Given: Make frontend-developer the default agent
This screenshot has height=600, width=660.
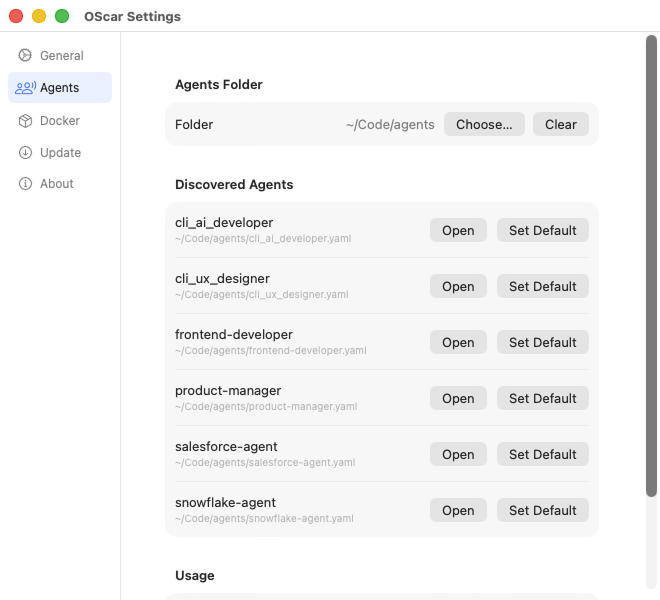Looking at the screenshot, I should 543,342.
